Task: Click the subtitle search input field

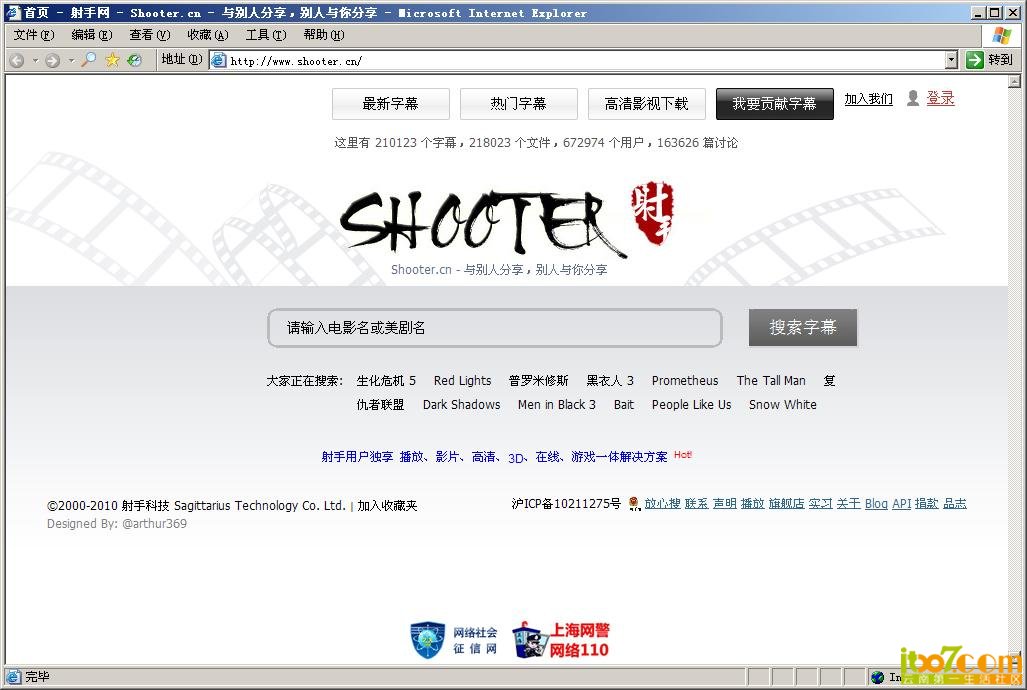Action: [495, 328]
